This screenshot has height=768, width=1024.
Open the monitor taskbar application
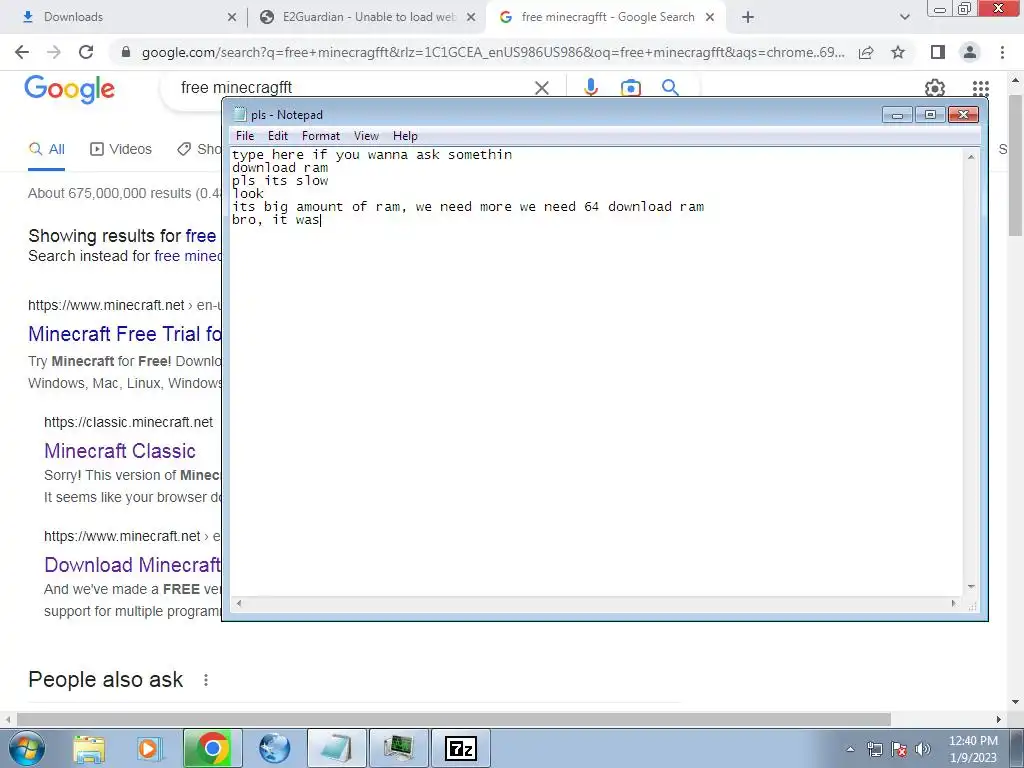coord(399,748)
